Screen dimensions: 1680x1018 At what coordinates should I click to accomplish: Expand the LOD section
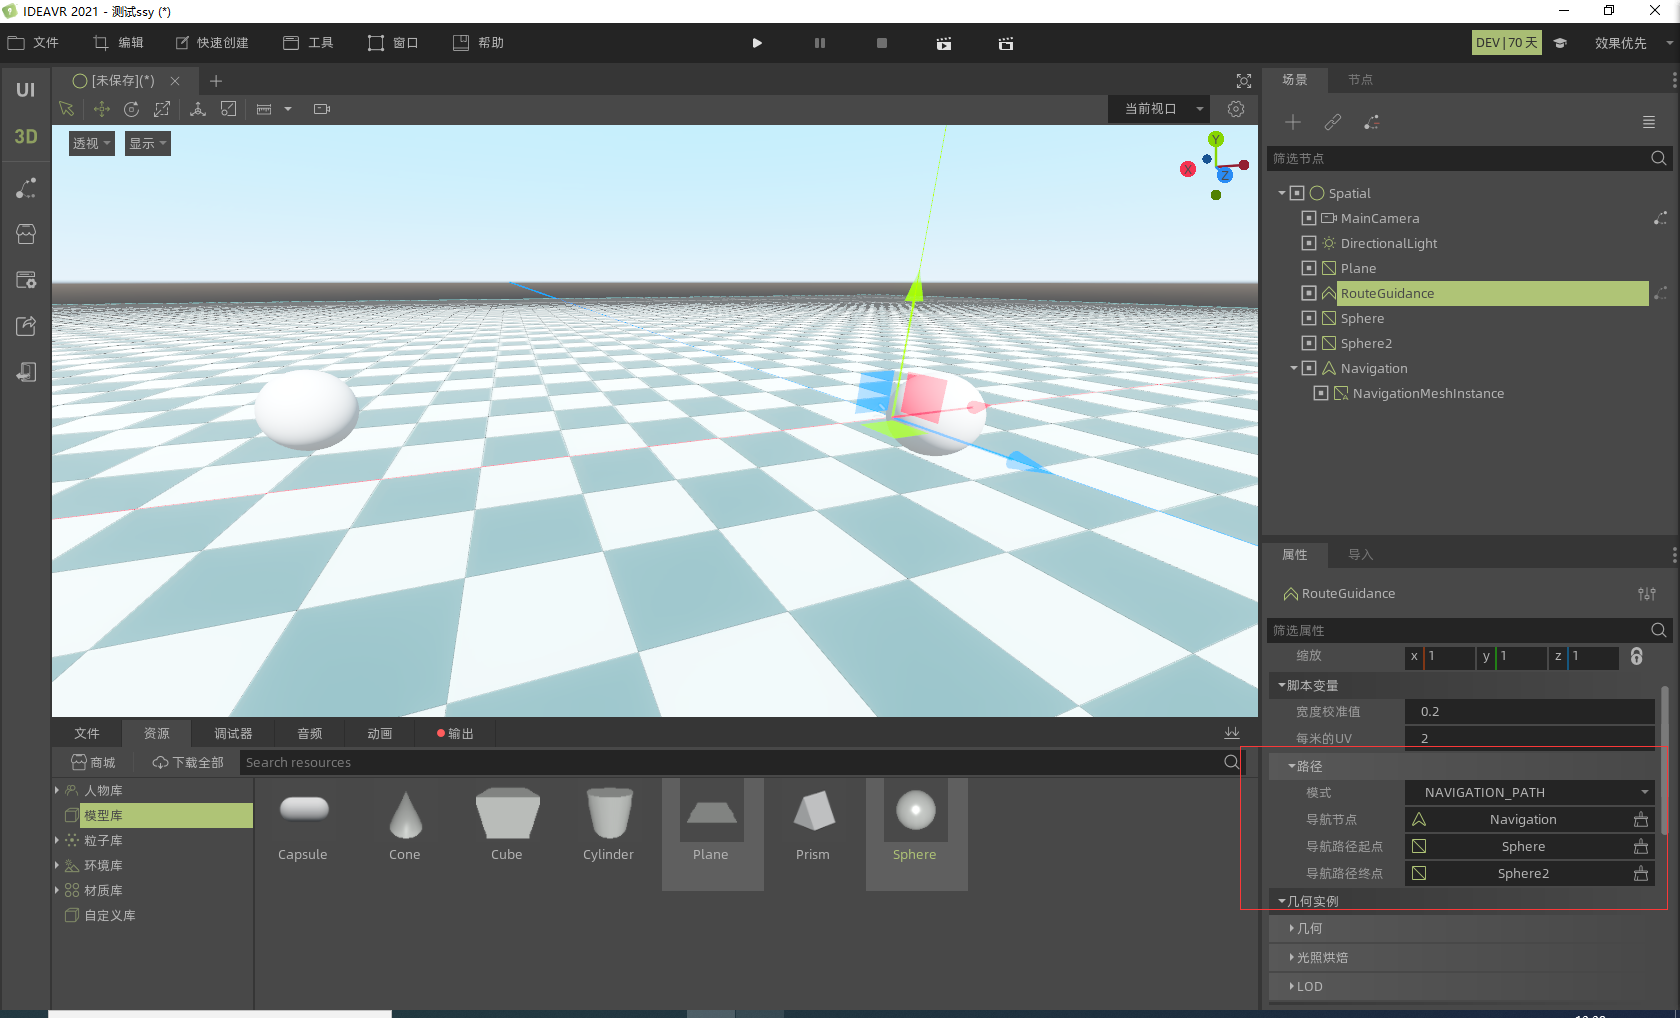(x=1306, y=986)
